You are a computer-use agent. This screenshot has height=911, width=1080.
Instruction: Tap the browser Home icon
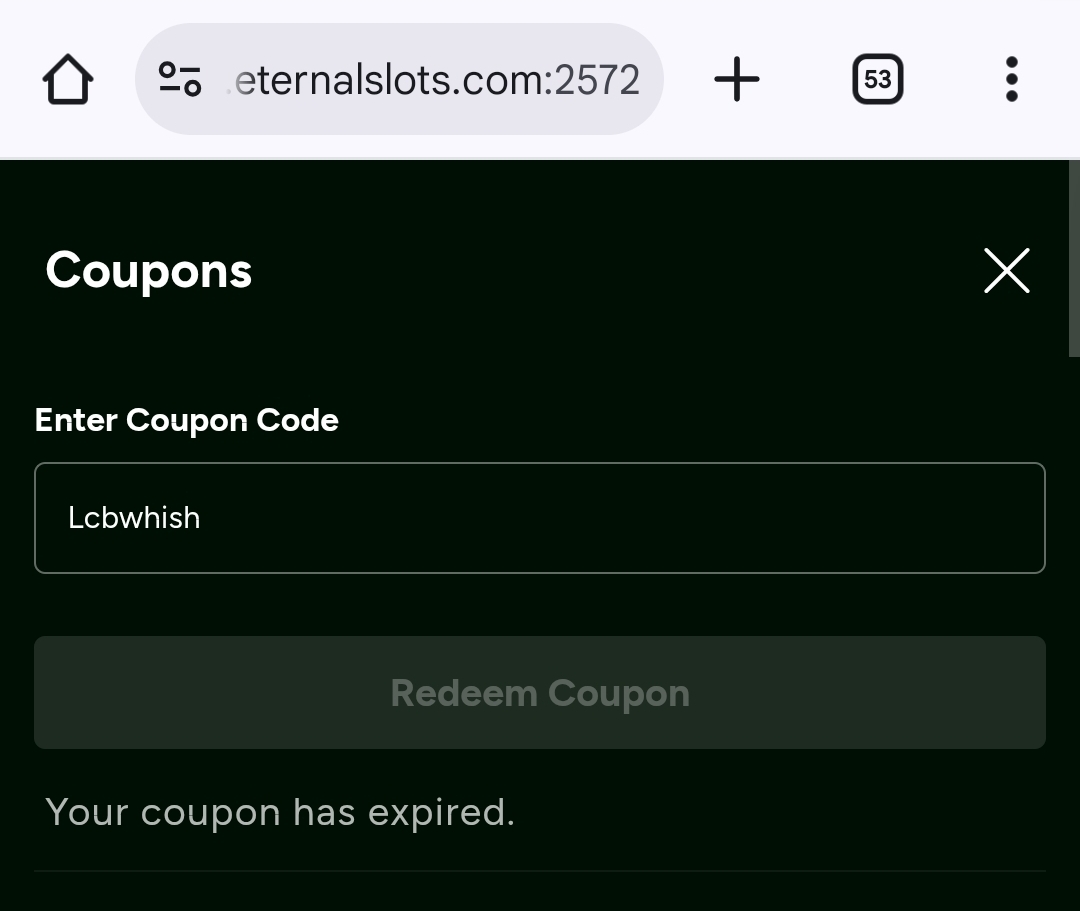pyautogui.click(x=68, y=80)
